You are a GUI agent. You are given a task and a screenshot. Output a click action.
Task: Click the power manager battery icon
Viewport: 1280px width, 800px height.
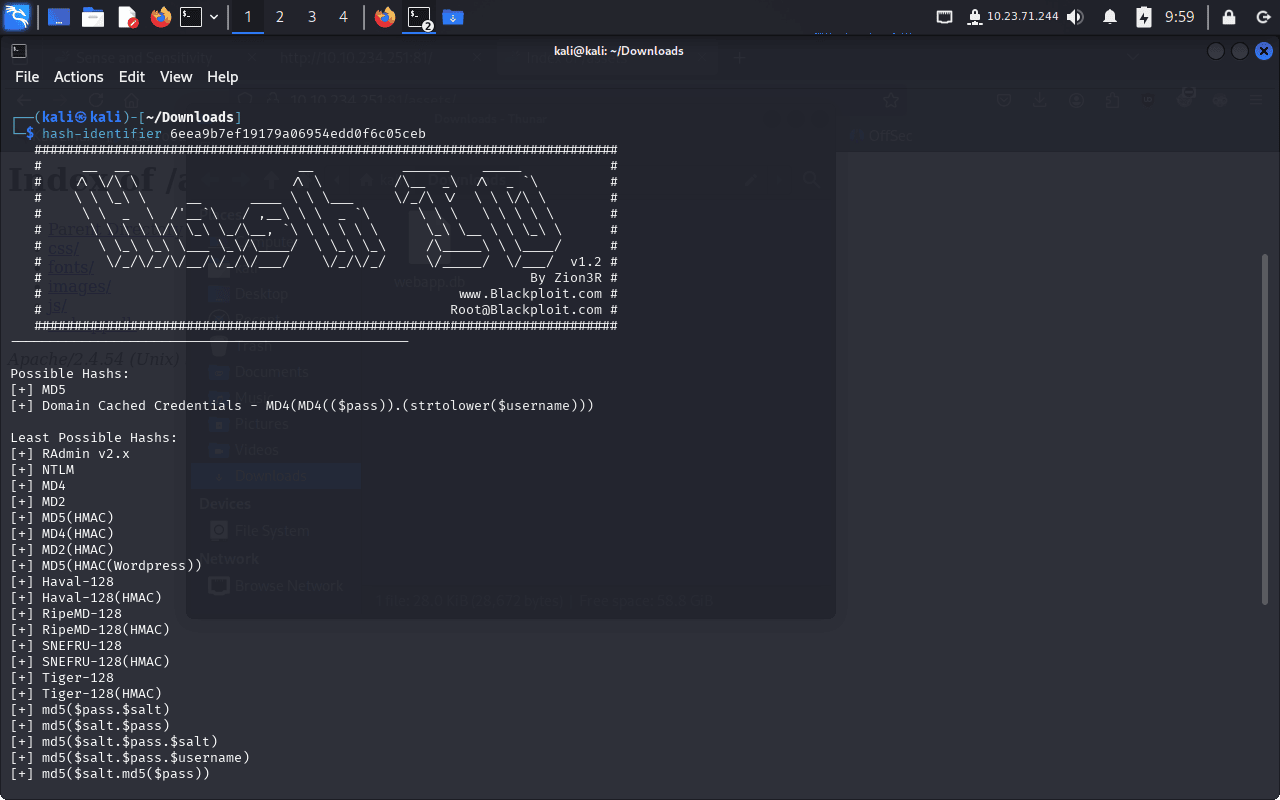1144,17
